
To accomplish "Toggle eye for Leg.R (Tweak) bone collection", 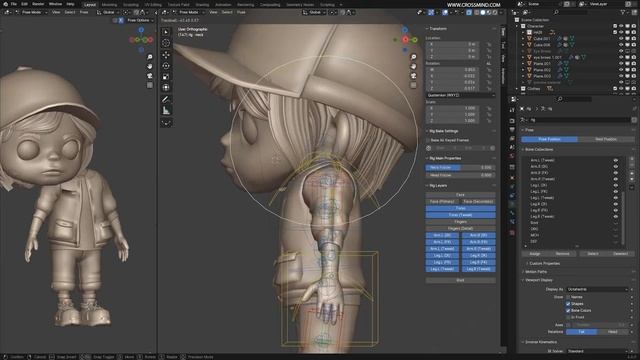I will pos(616,216).
